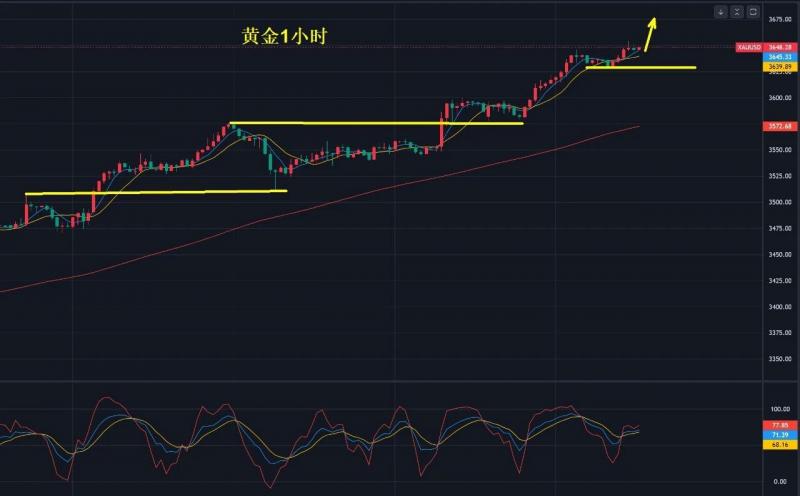
Task: Select the yellow upward arrow drawing
Action: [650, 35]
